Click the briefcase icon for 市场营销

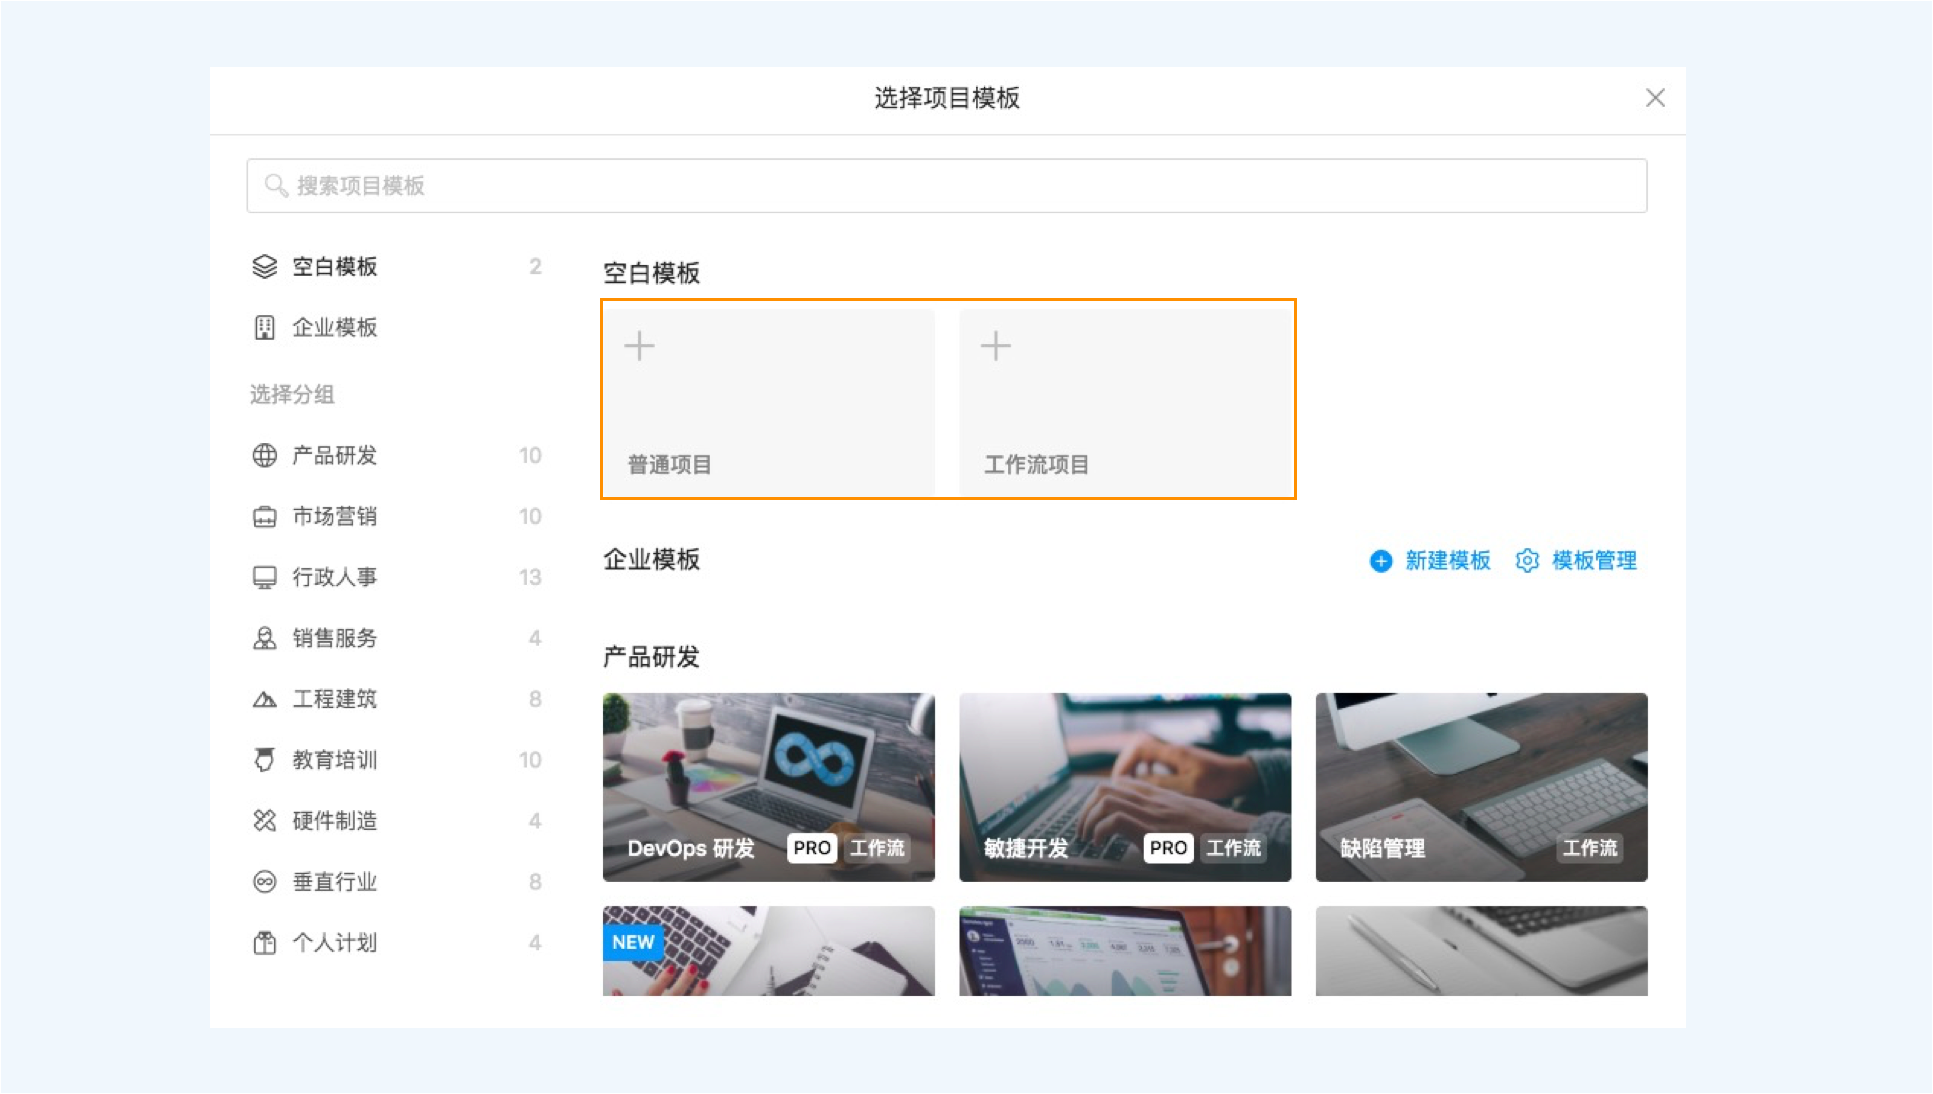pyautogui.click(x=264, y=517)
